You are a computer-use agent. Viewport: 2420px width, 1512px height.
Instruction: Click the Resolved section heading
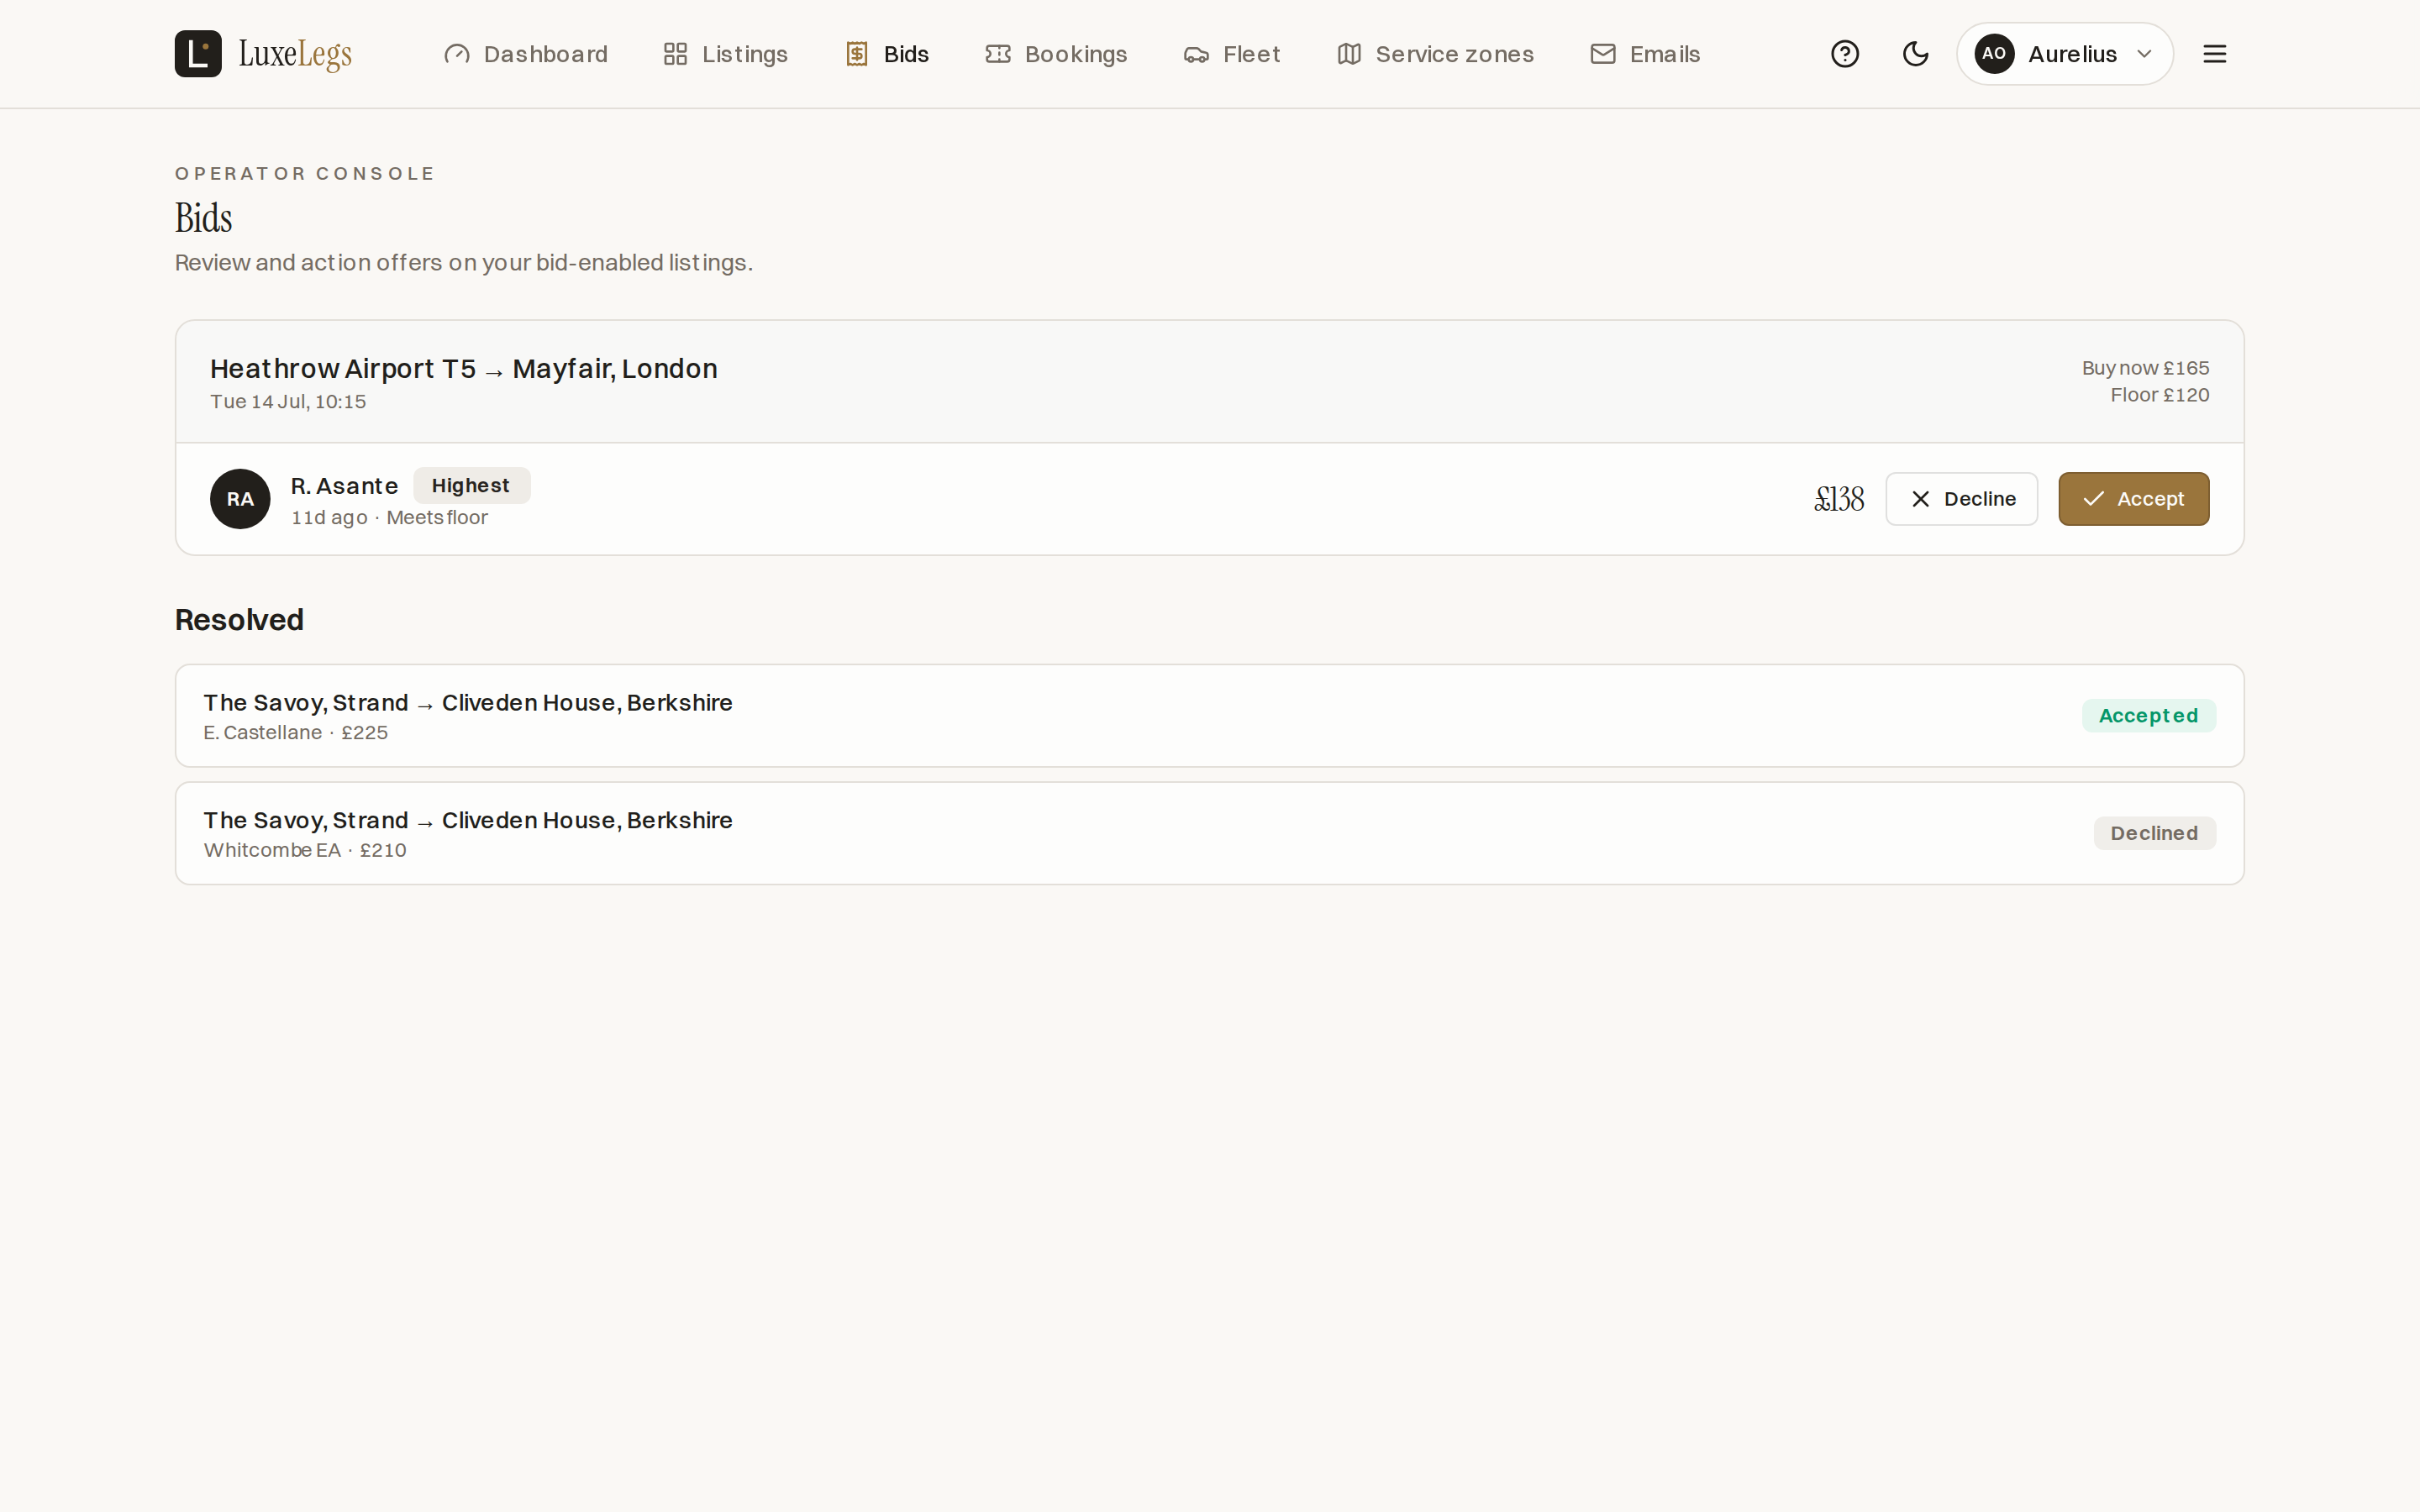pos(239,620)
